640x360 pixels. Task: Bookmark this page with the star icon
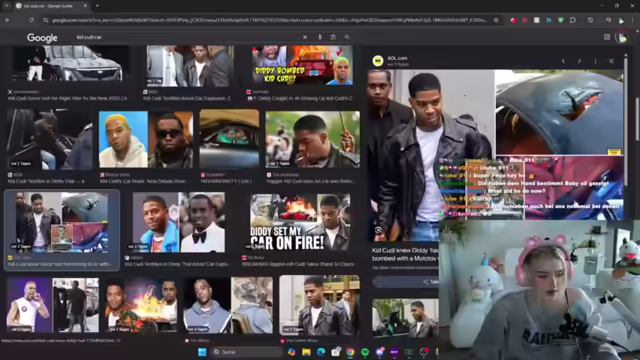coord(496,20)
